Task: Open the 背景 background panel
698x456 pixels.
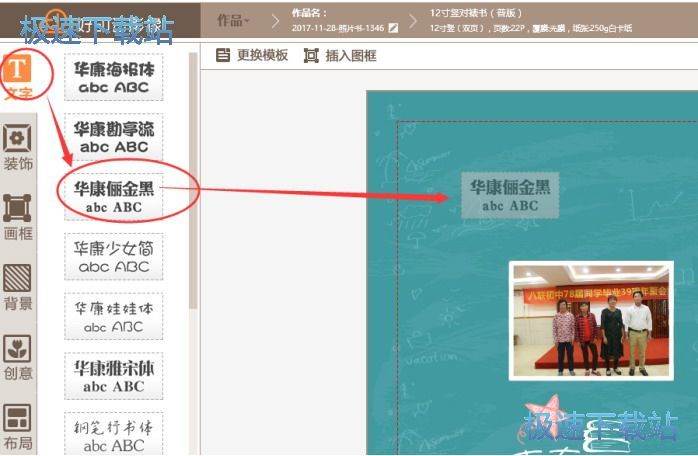Action: click(18, 287)
